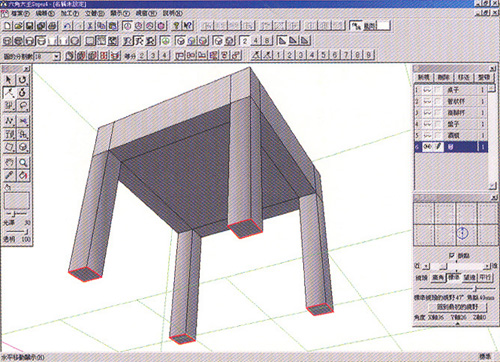
Task: Click the color swatch box in tool palette
Action: pyautogui.click(x=16, y=201)
